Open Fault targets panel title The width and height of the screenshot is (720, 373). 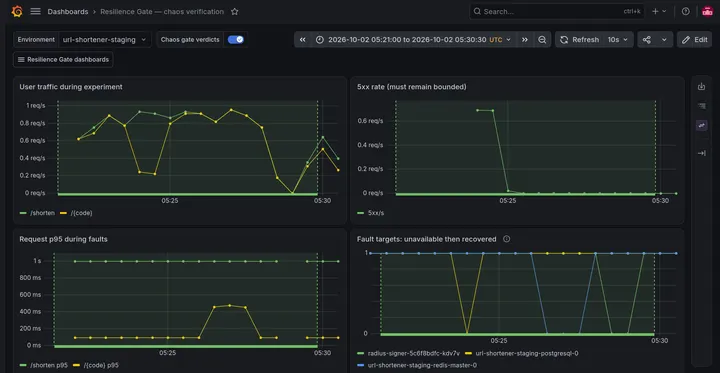point(427,239)
